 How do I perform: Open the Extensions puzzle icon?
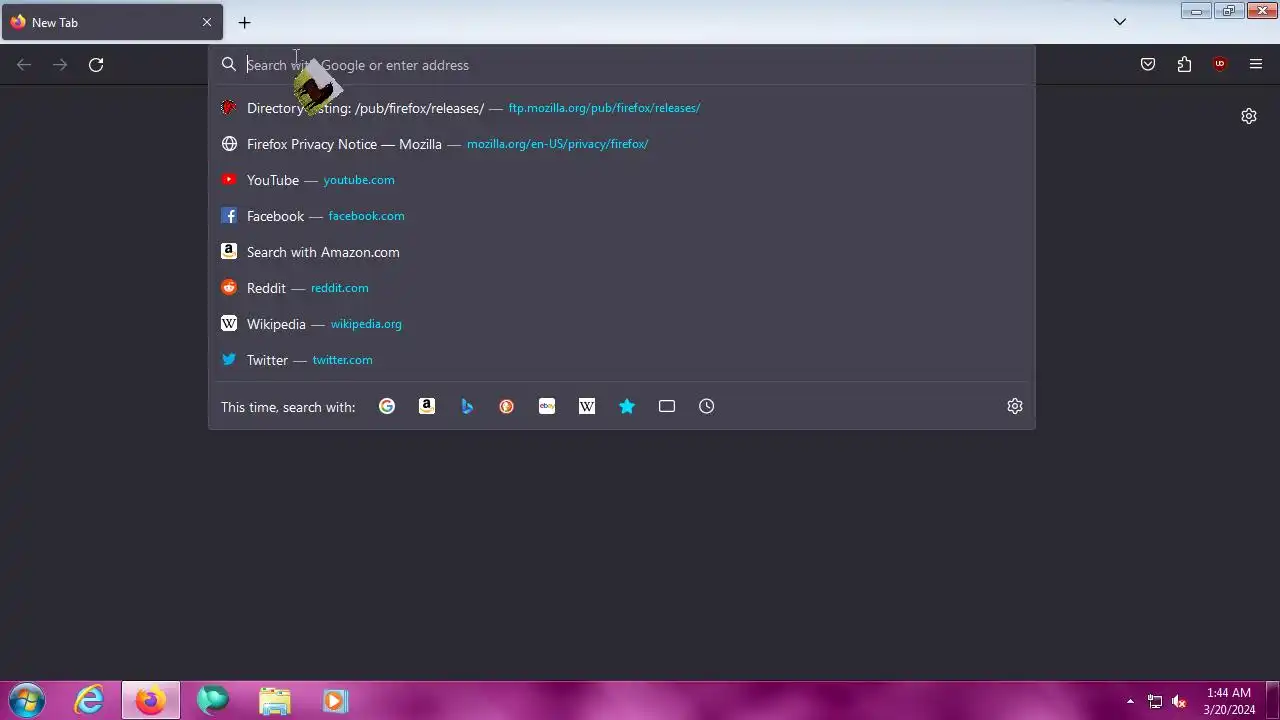coord(1184,65)
